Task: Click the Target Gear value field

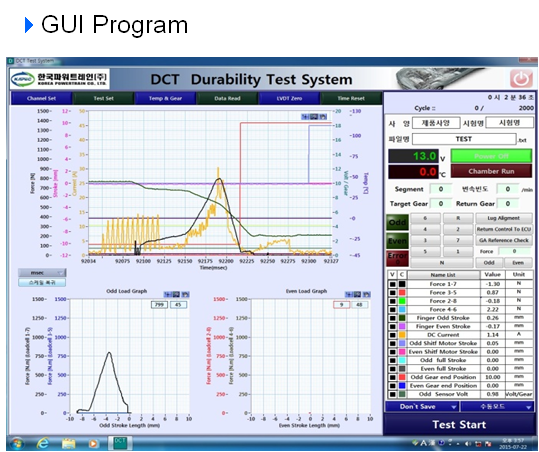Action: click(441, 204)
